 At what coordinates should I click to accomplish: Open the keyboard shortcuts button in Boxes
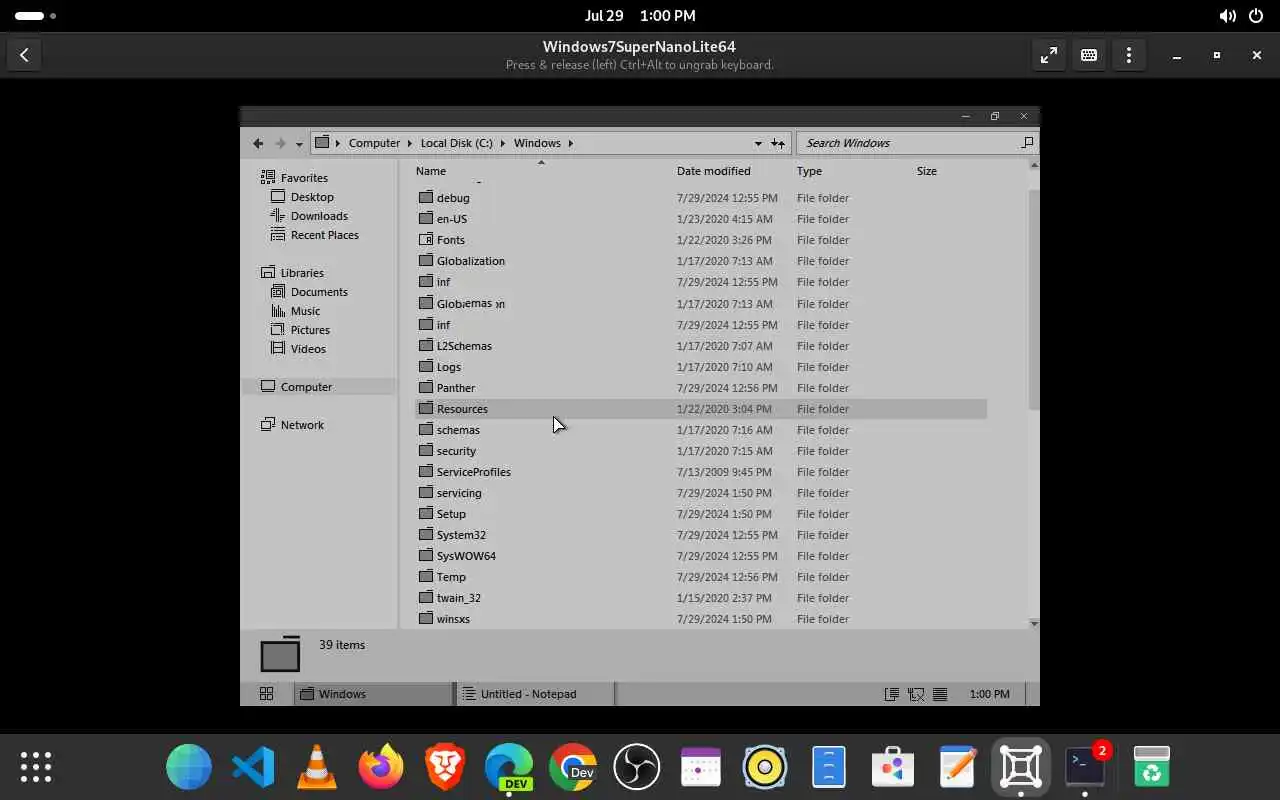point(1089,56)
